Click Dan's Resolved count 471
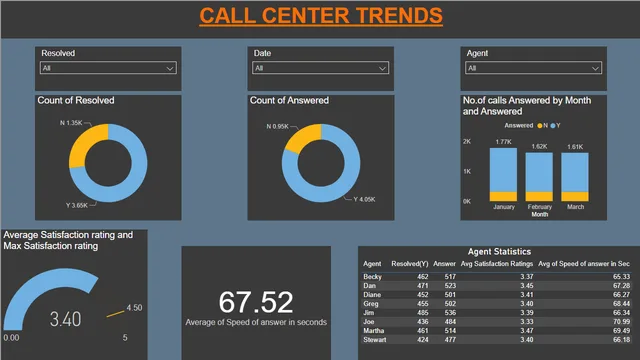 click(422, 286)
